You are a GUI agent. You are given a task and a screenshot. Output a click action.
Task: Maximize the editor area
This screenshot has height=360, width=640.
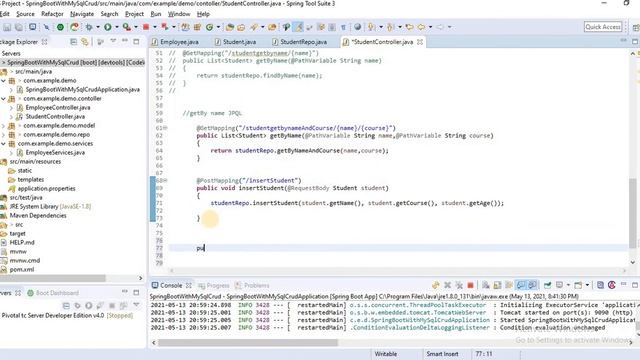pyautogui.click(x=635, y=42)
